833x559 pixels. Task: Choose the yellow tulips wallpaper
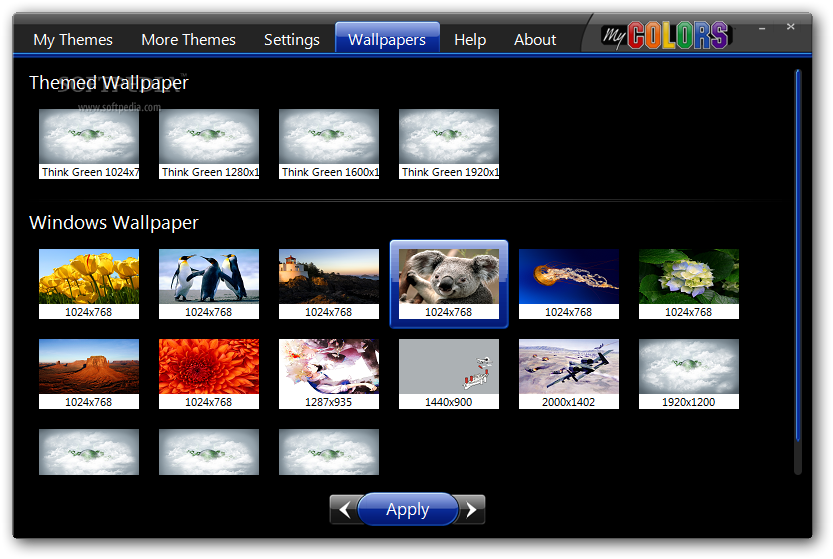point(89,284)
